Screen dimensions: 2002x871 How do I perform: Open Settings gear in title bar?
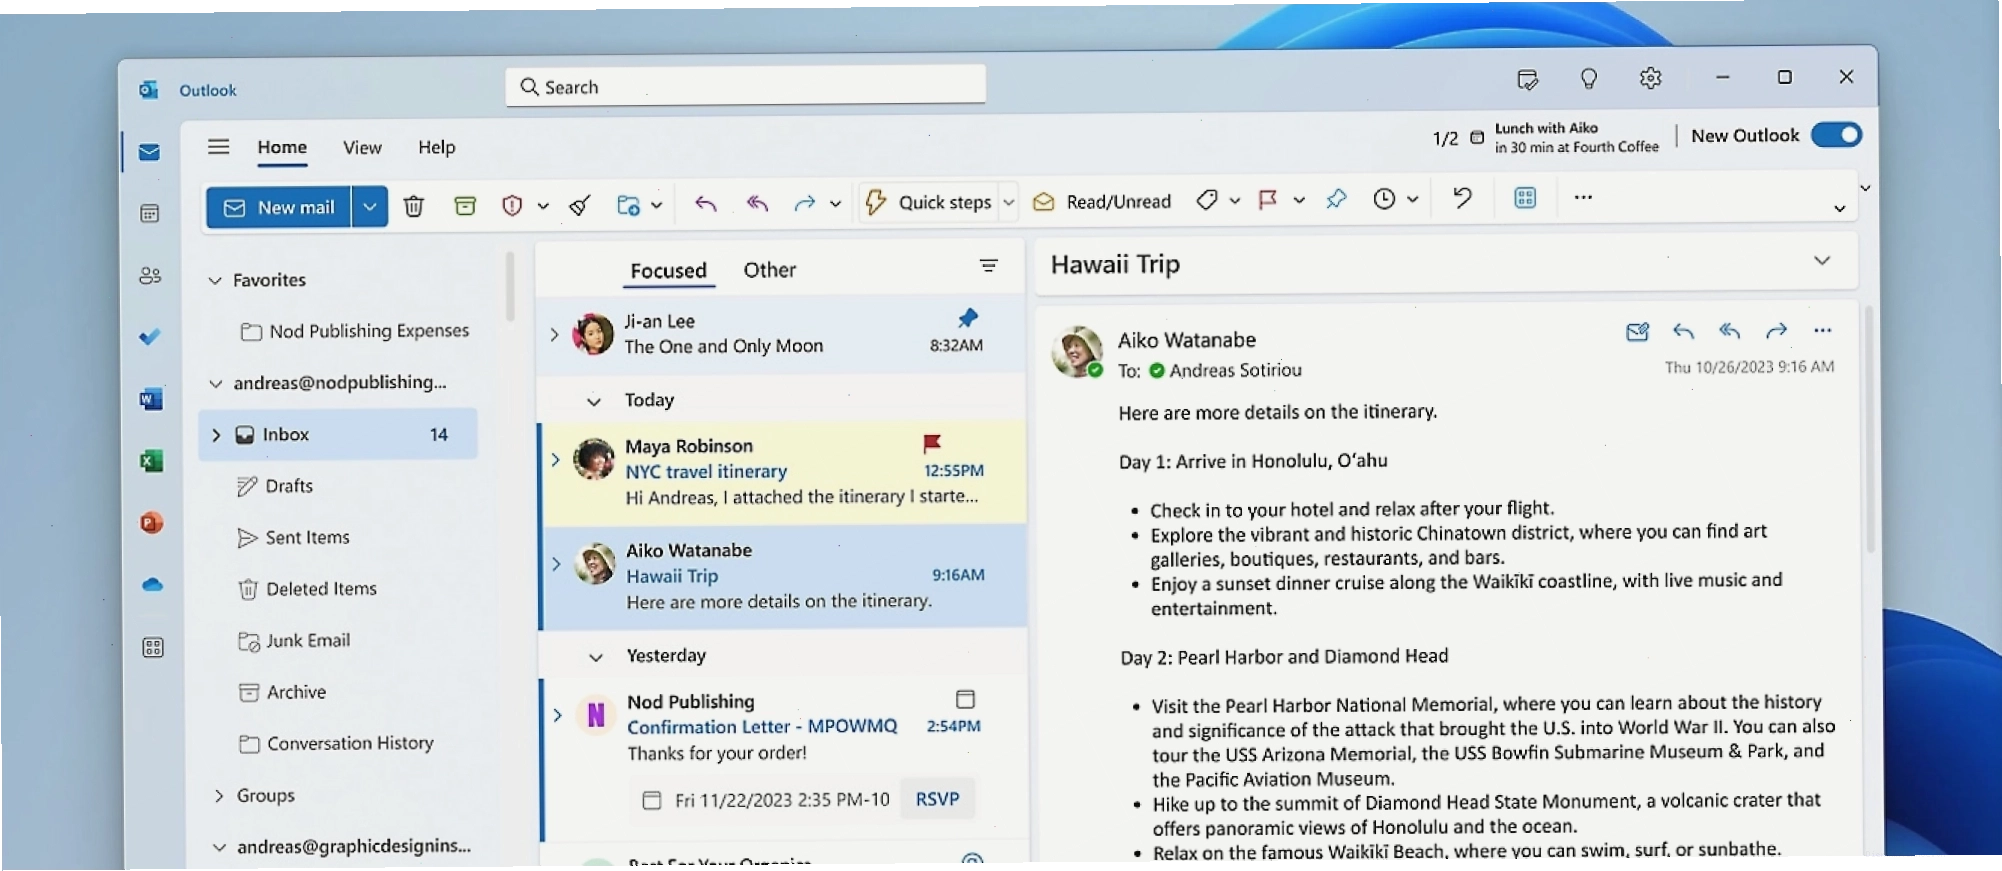(1650, 78)
